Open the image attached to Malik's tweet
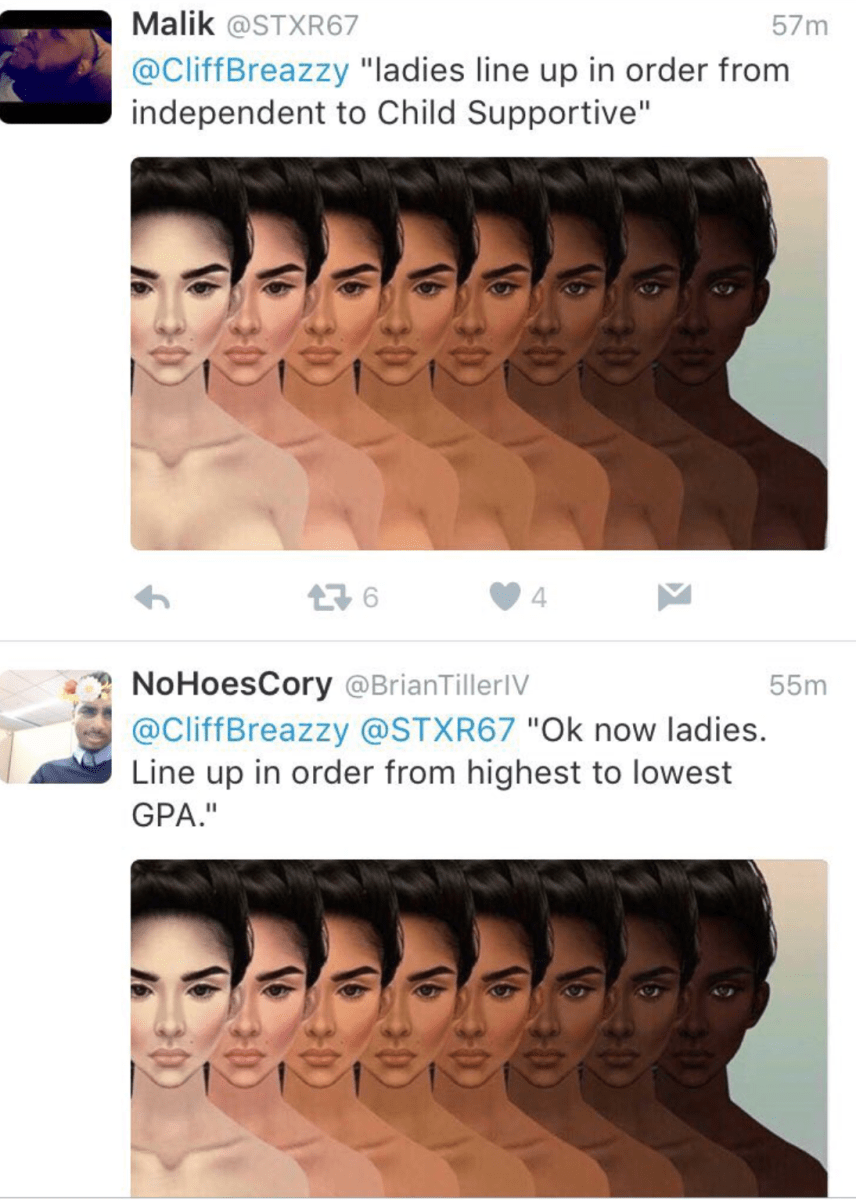Screen dimensions: 856x1200 (x=479, y=353)
